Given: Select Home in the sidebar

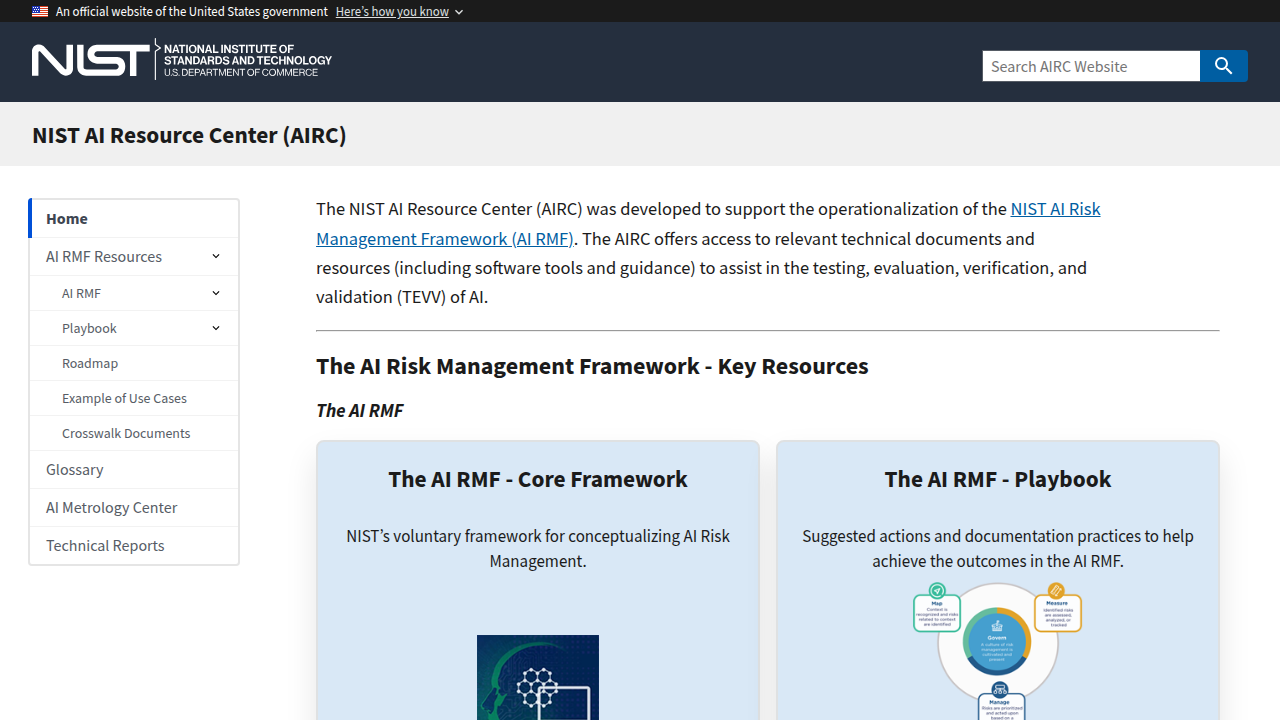Looking at the screenshot, I should coord(134,218).
